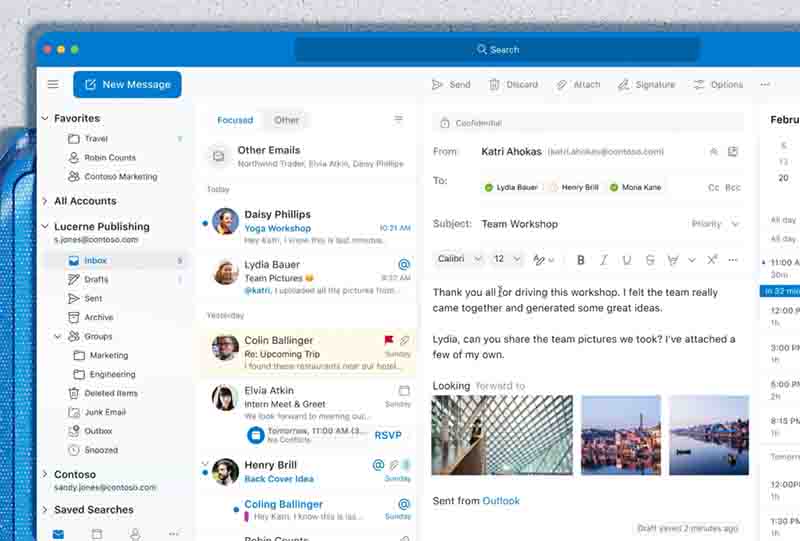
Task: Open the toolbar overflow ellipsis menu
Action: pyautogui.click(x=765, y=84)
